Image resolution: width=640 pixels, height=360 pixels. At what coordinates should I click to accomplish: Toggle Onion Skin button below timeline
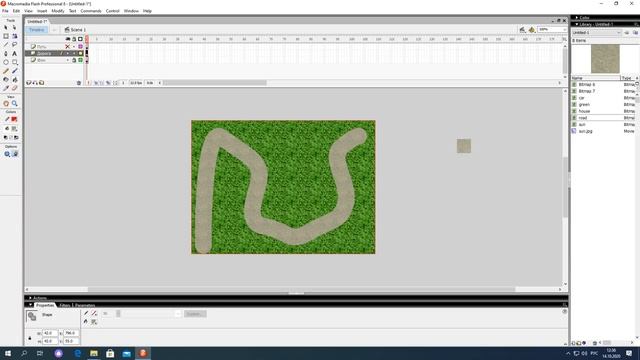pos(96,83)
